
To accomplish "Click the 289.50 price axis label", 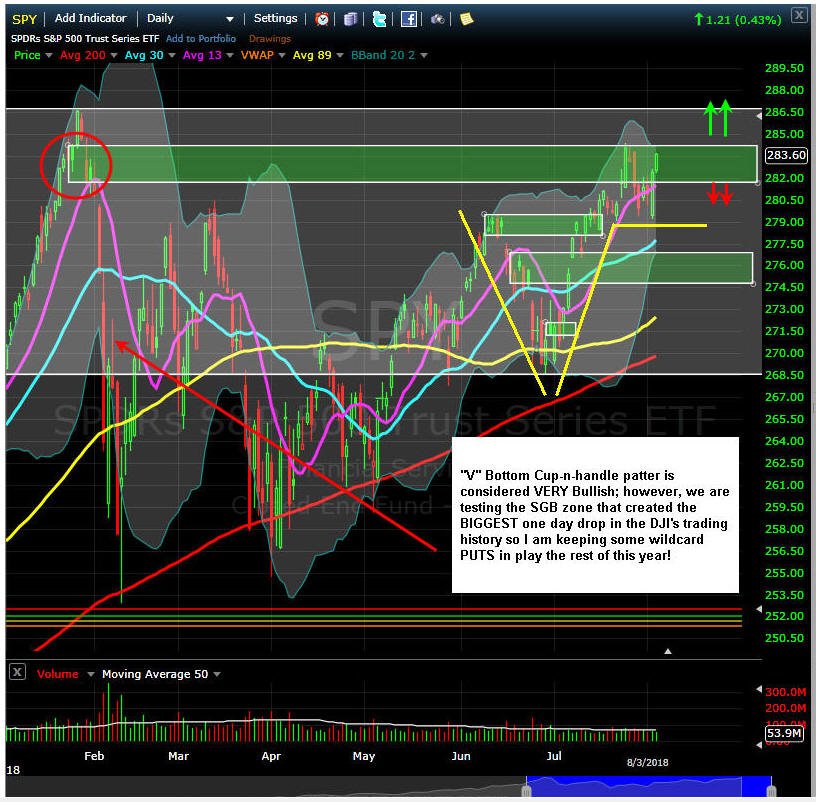I will click(784, 68).
